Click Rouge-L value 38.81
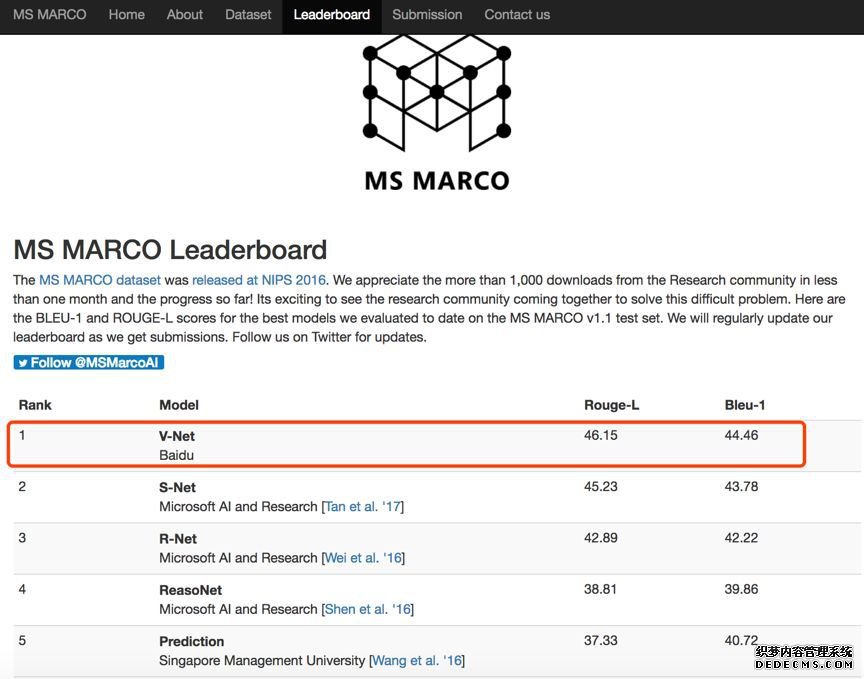This screenshot has height=679, width=864. point(601,589)
